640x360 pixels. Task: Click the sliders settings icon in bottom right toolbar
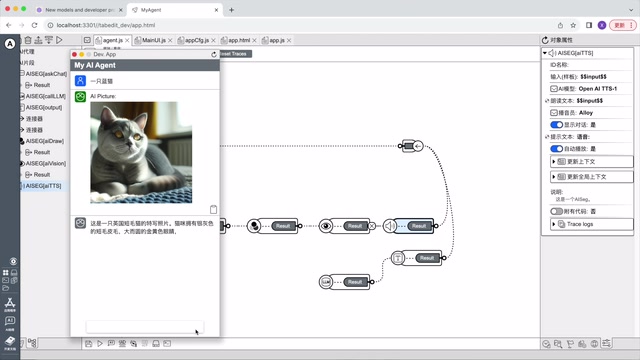point(607,344)
